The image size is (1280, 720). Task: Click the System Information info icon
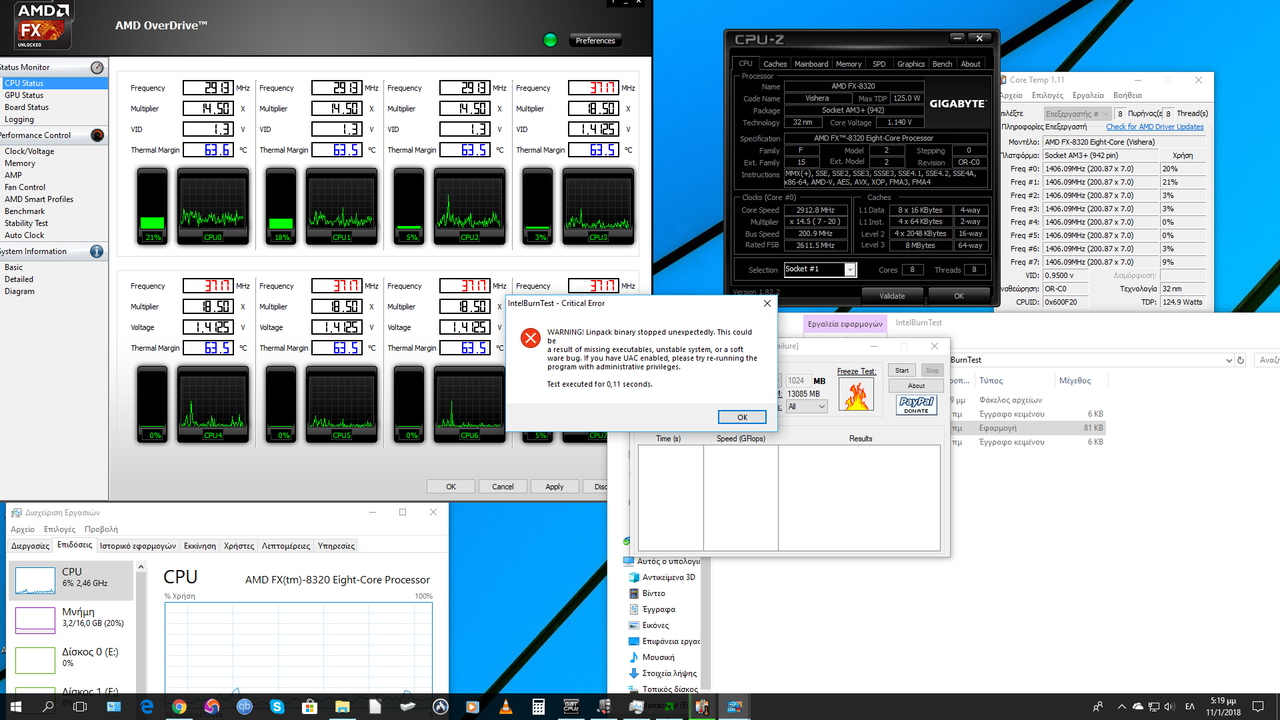tap(97, 251)
